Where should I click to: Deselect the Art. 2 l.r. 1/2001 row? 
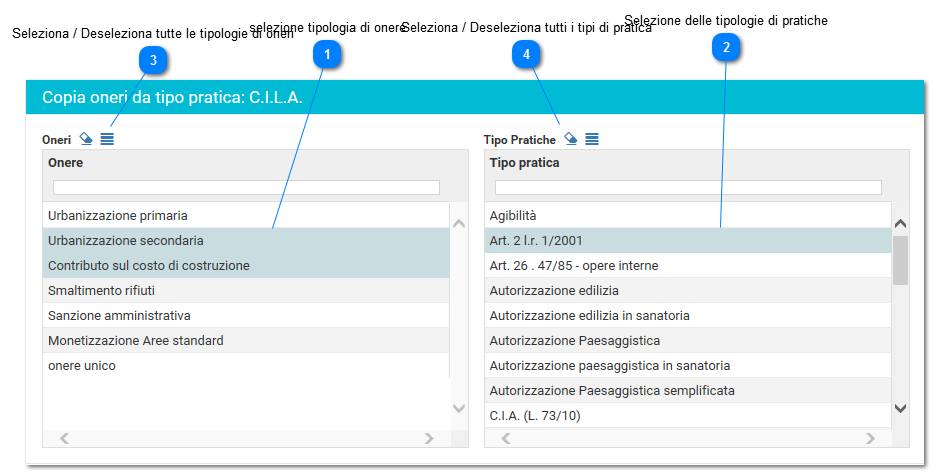click(688, 240)
